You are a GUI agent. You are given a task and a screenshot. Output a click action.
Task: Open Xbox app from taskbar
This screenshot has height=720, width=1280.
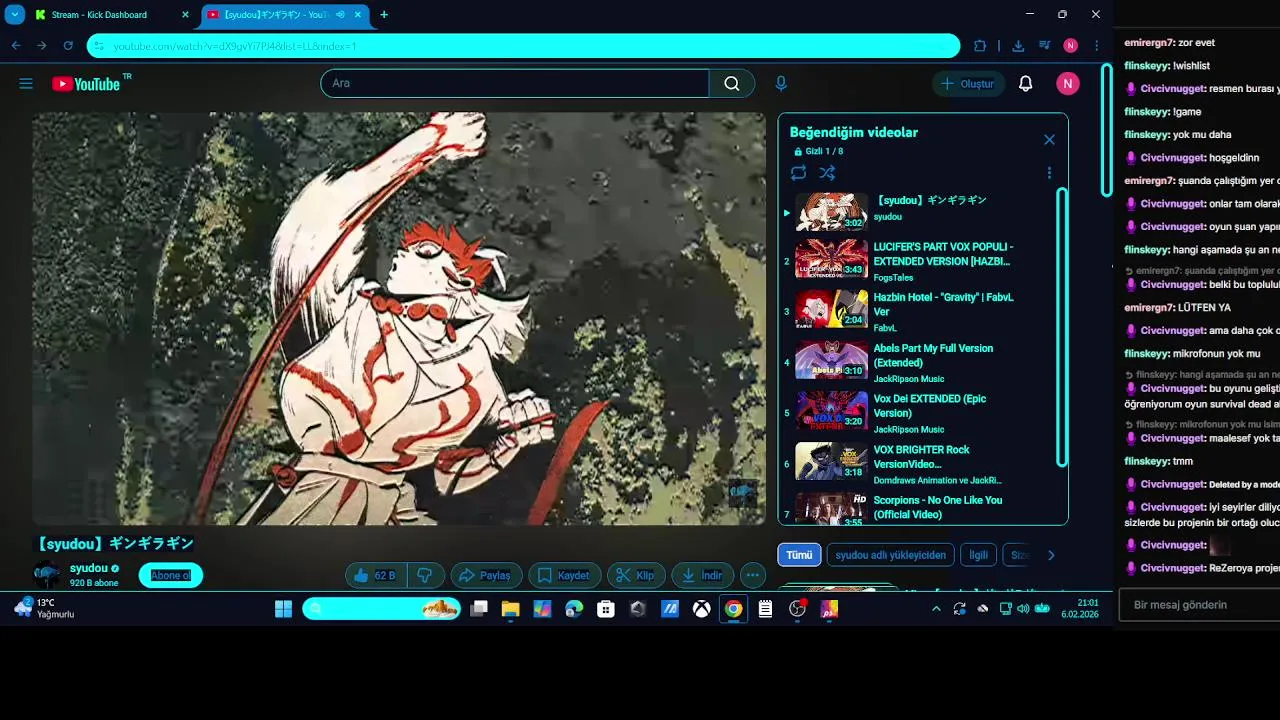(x=701, y=609)
